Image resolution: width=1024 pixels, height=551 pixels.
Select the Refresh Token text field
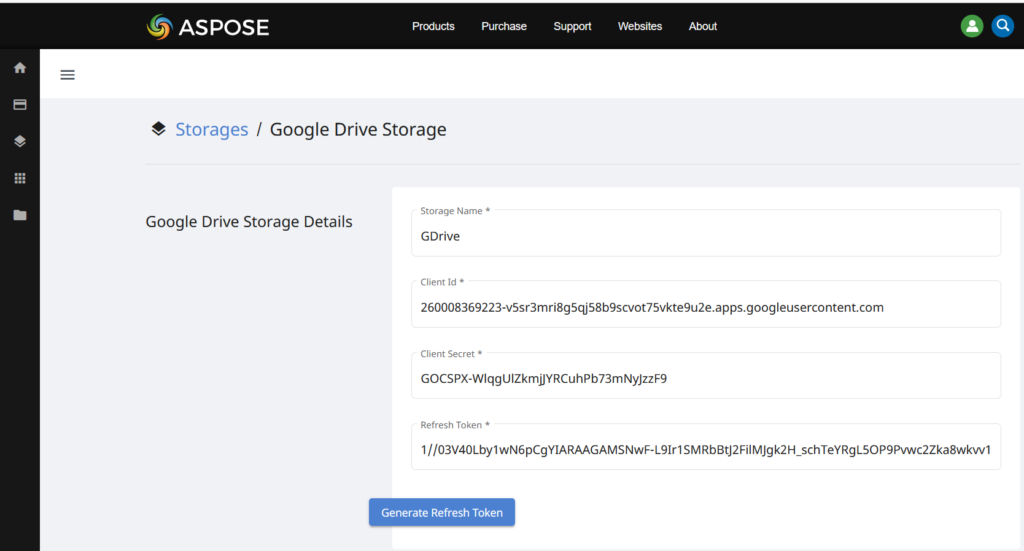point(705,450)
